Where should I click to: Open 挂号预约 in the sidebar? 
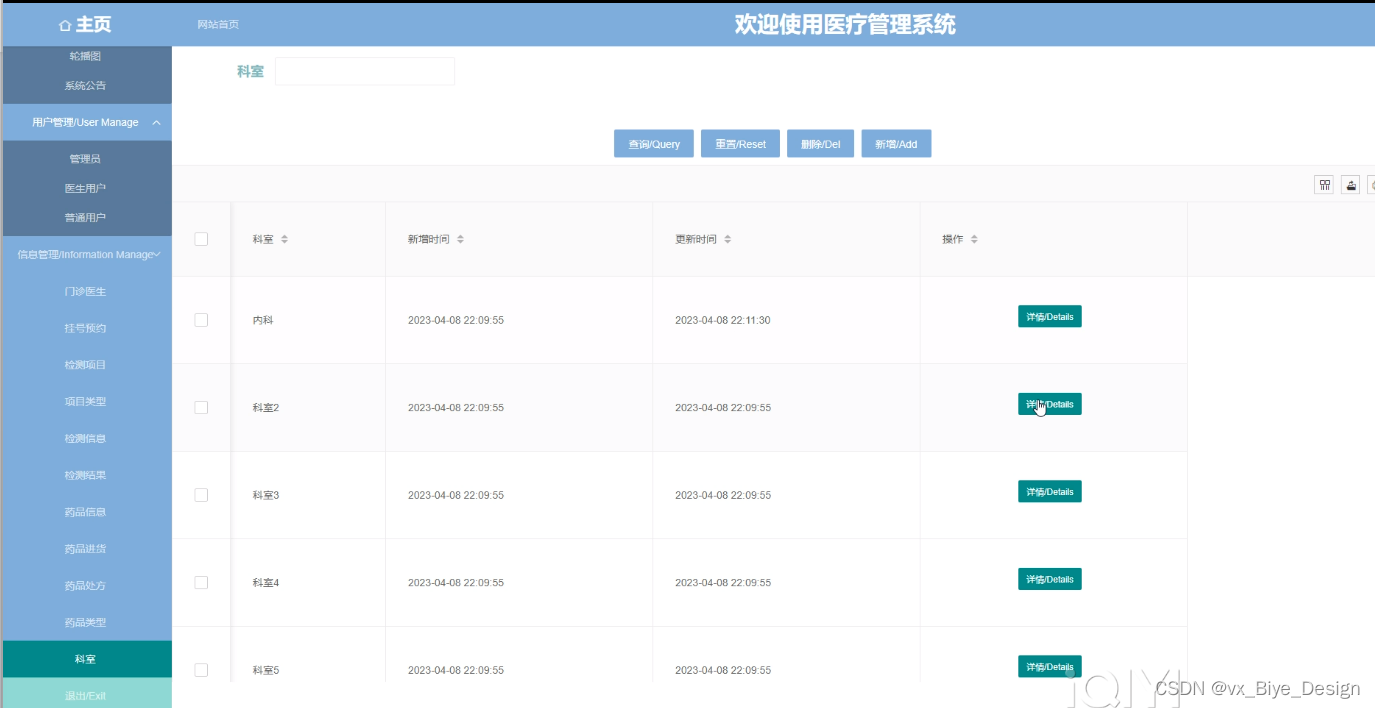click(85, 328)
